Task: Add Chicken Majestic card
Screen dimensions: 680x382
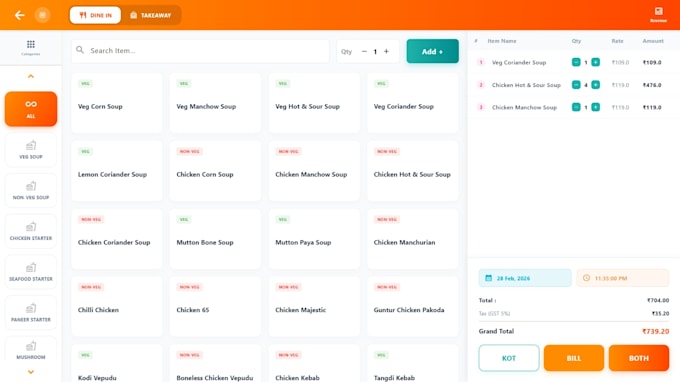Action: (x=314, y=307)
